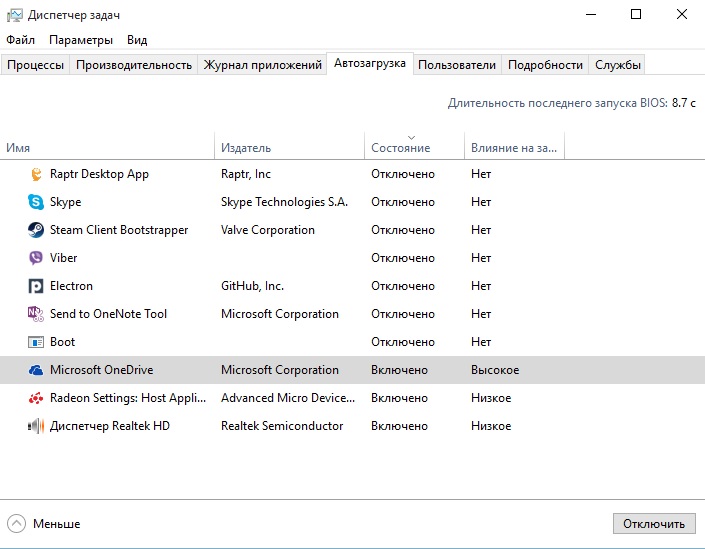Screen dimensions: 705x549
Task: Select the Send to OneNote Tool icon
Action: (x=36, y=314)
